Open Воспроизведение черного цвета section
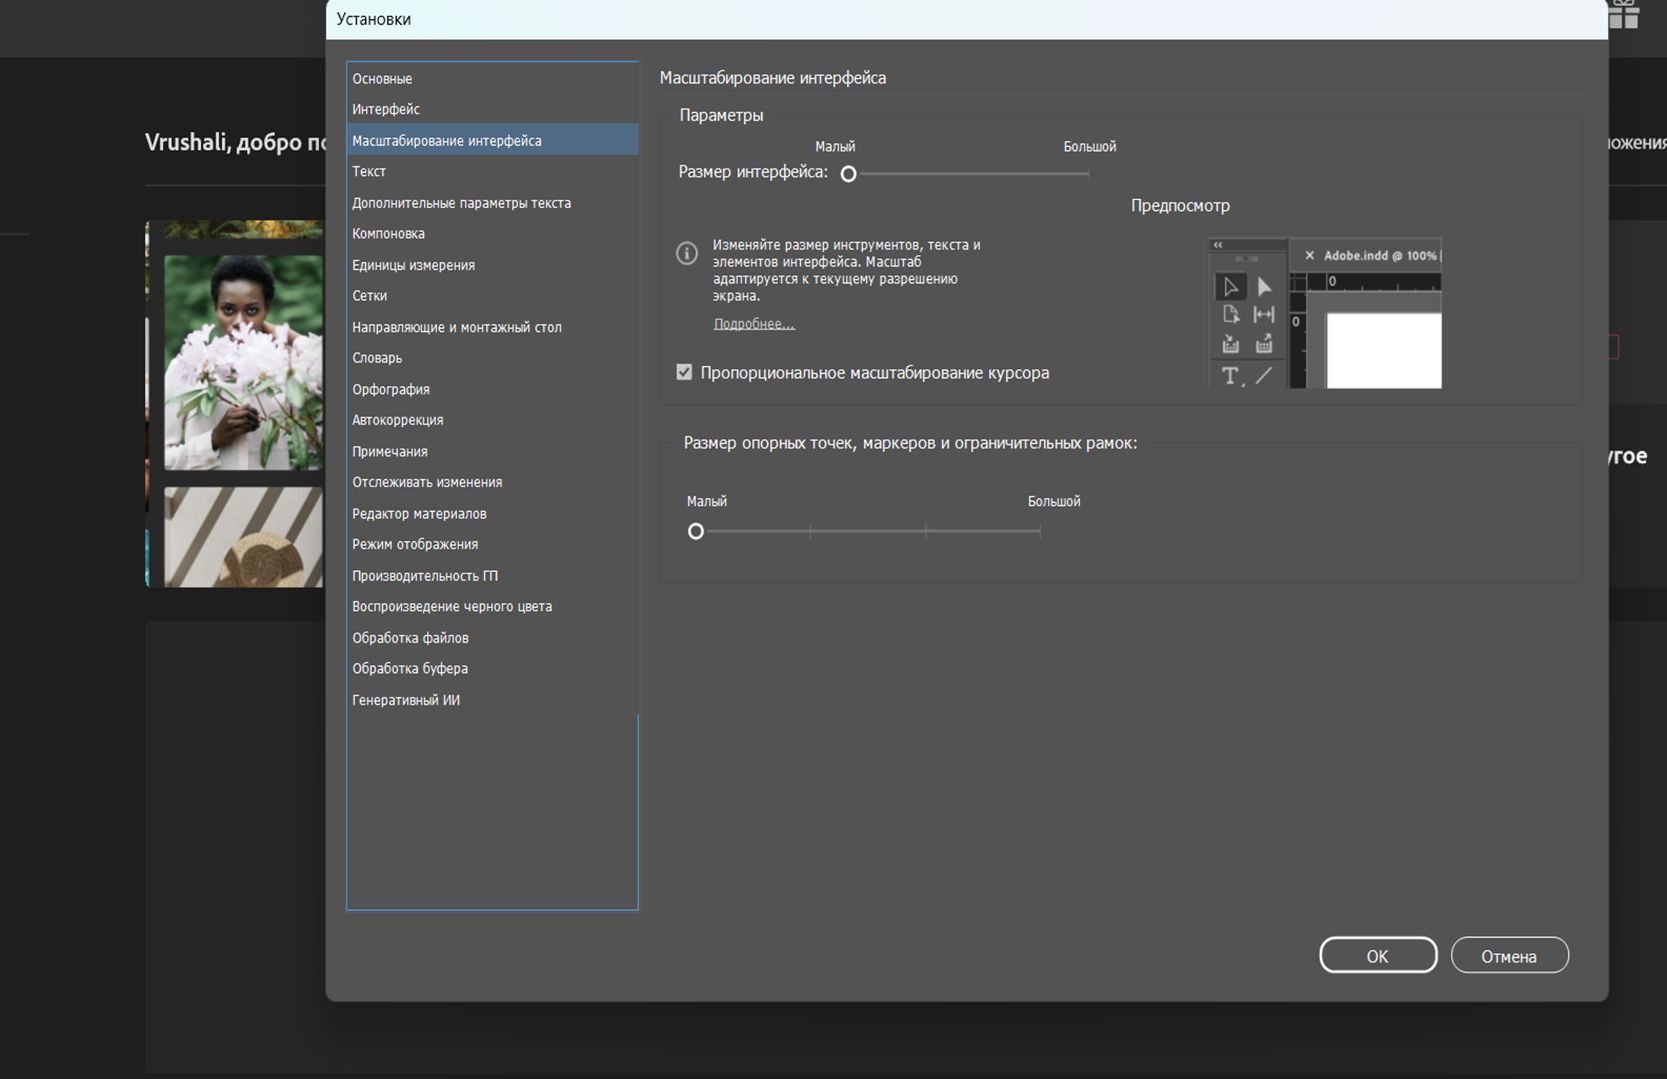This screenshot has height=1079, width=1667. [x=492, y=606]
